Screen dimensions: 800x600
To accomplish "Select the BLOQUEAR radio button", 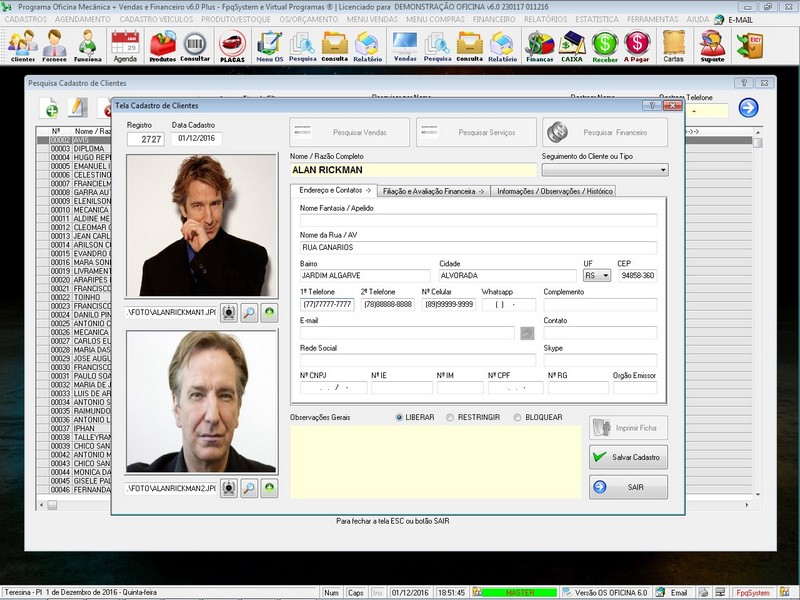I will click(x=517, y=417).
